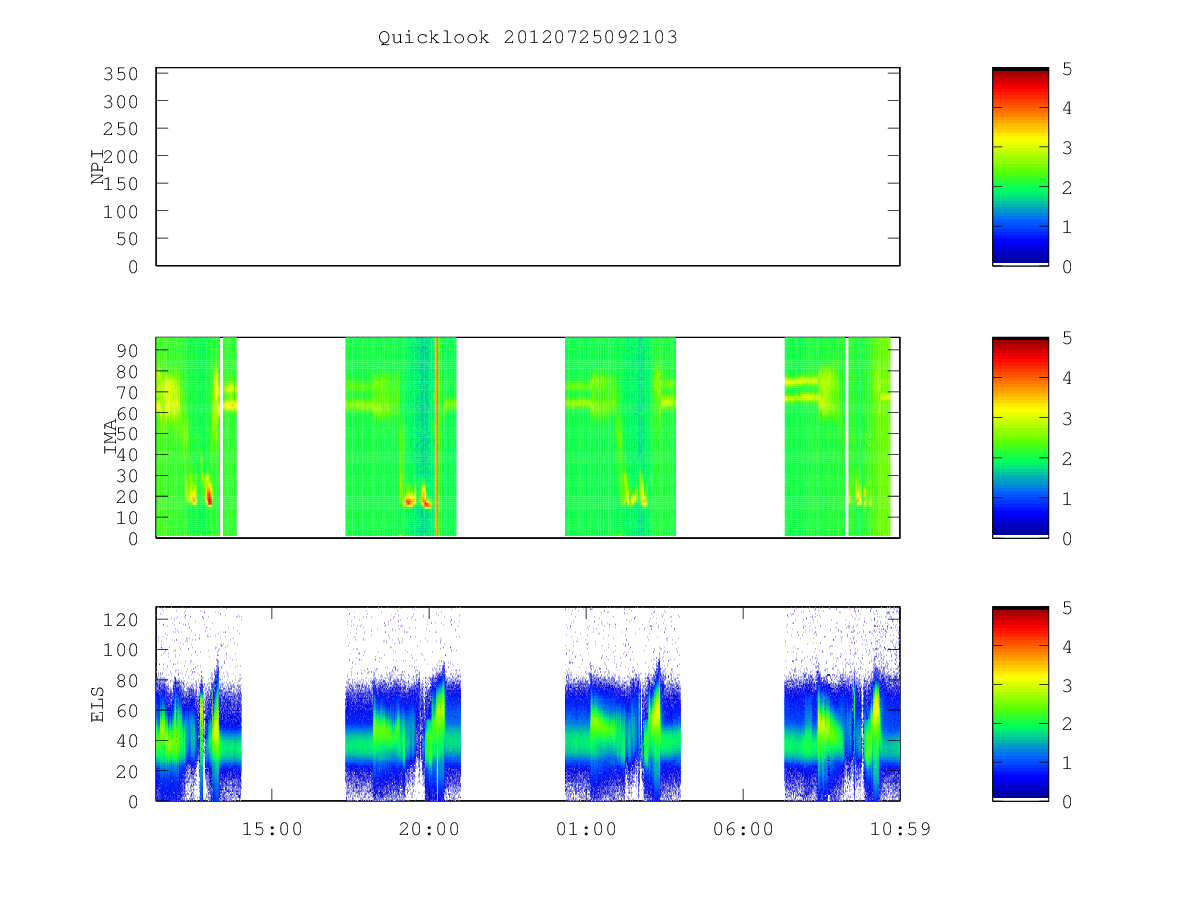The height and width of the screenshot is (900, 1200).
Task: Click the 150 tick on the NPI axis
Action: [x=122, y=184]
